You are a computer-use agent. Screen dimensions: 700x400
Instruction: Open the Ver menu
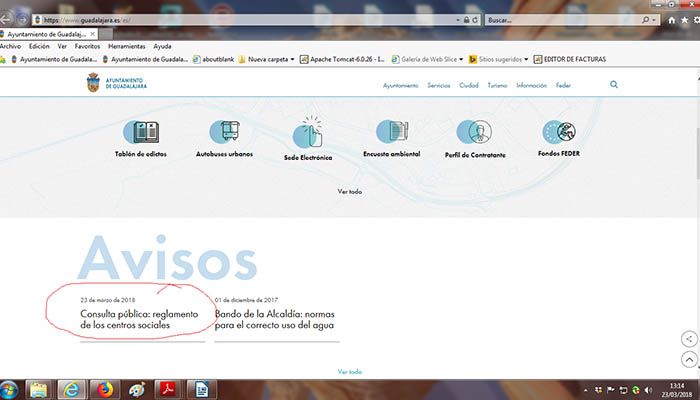point(62,46)
